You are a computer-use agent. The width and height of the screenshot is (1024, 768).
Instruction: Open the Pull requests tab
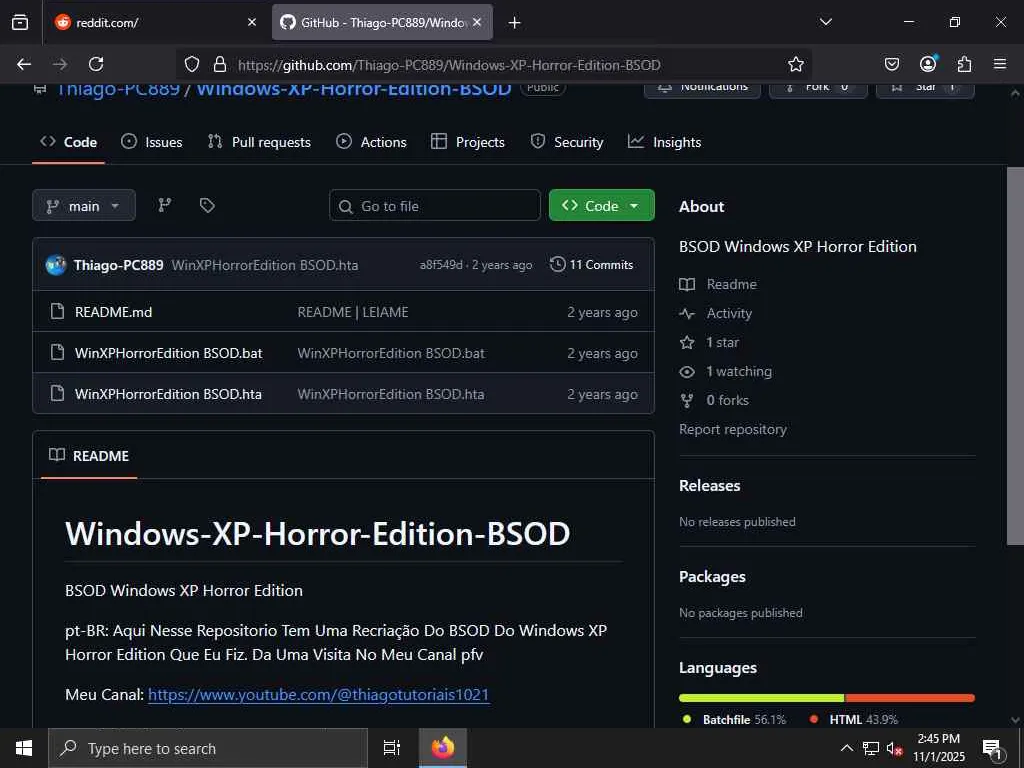coord(259,142)
